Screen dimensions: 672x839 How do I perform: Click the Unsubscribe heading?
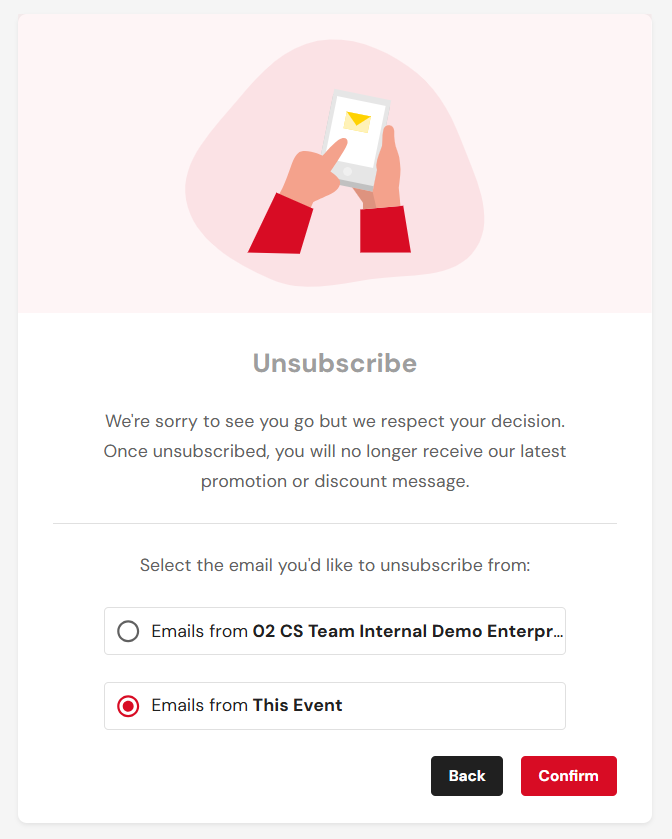click(x=335, y=363)
